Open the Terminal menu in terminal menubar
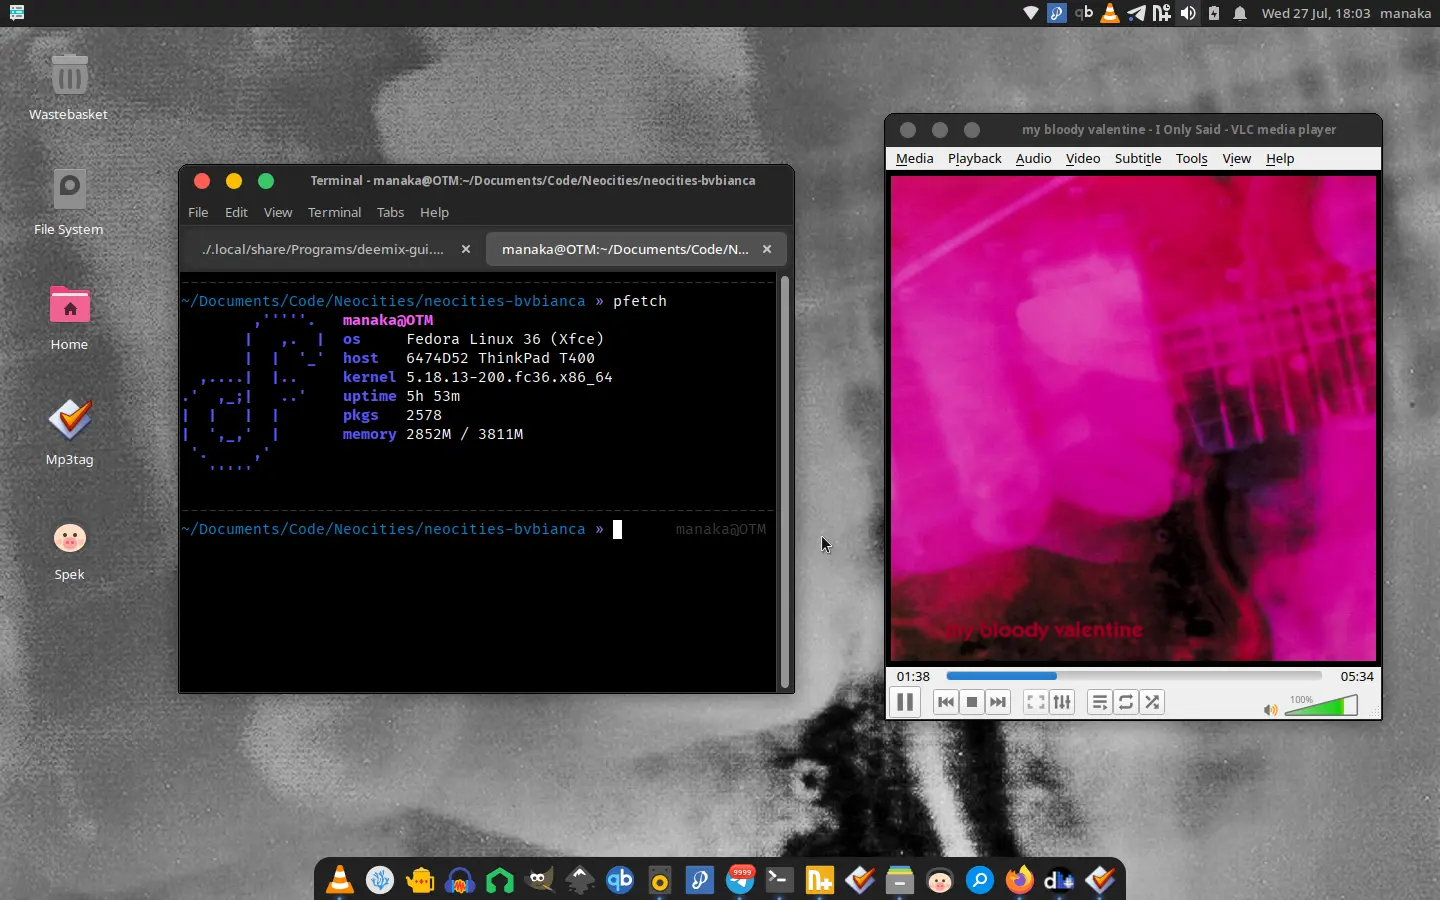1440x900 pixels. pos(334,212)
